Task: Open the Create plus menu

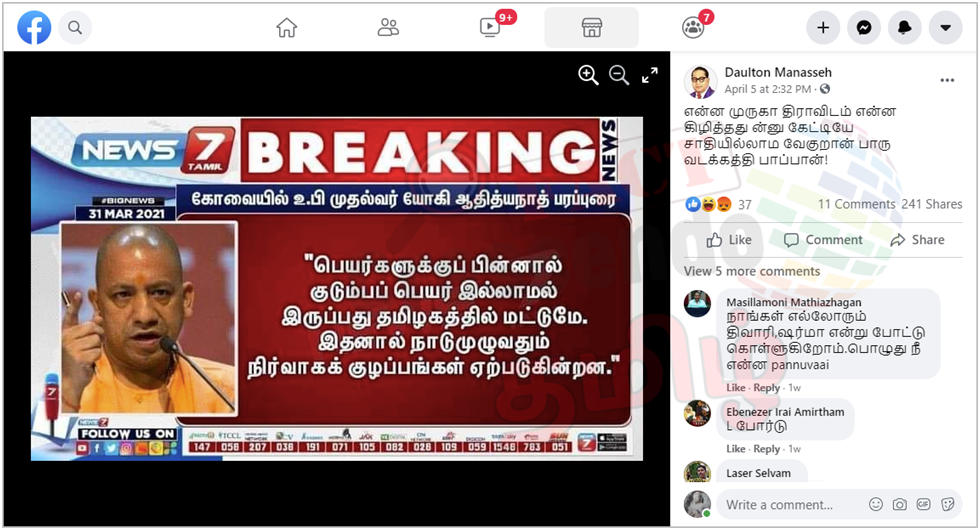Action: point(823,28)
